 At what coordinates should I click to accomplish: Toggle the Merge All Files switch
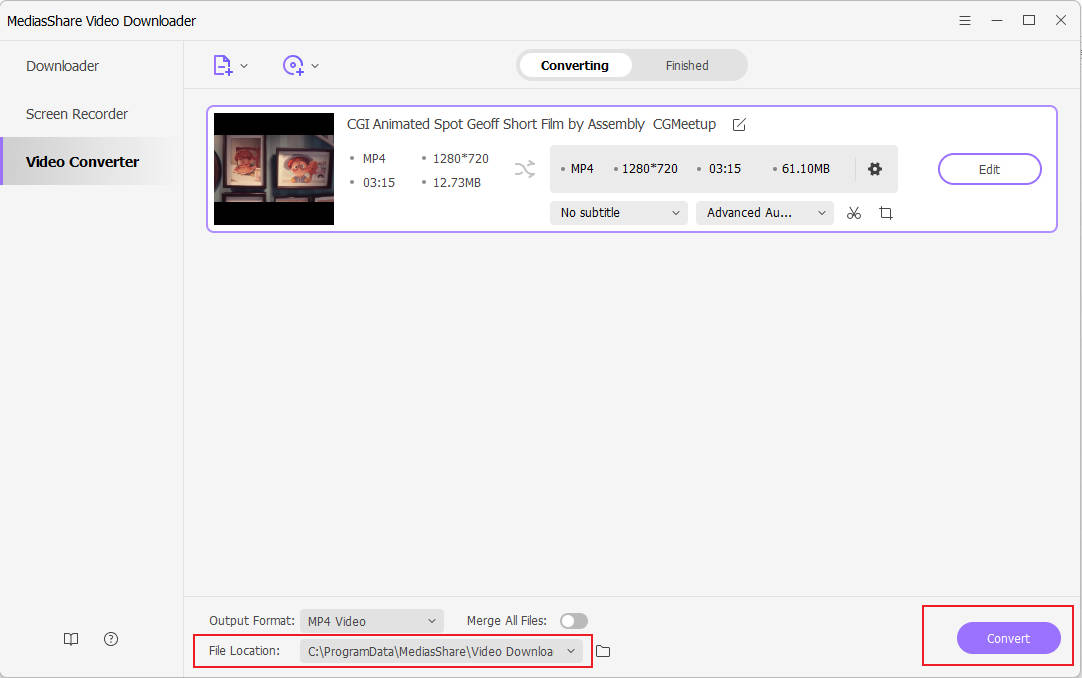click(573, 621)
